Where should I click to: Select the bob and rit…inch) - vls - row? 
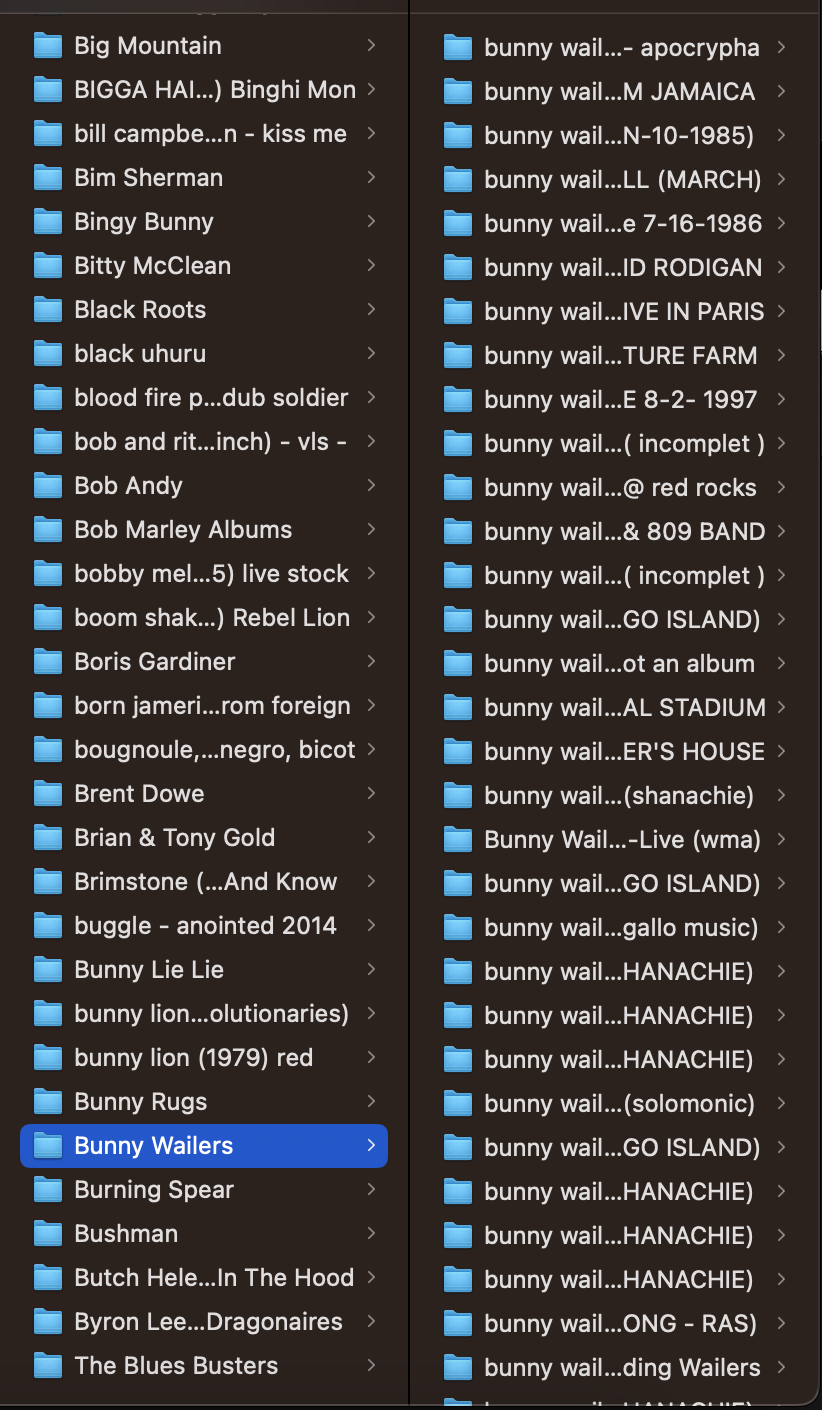(x=204, y=442)
